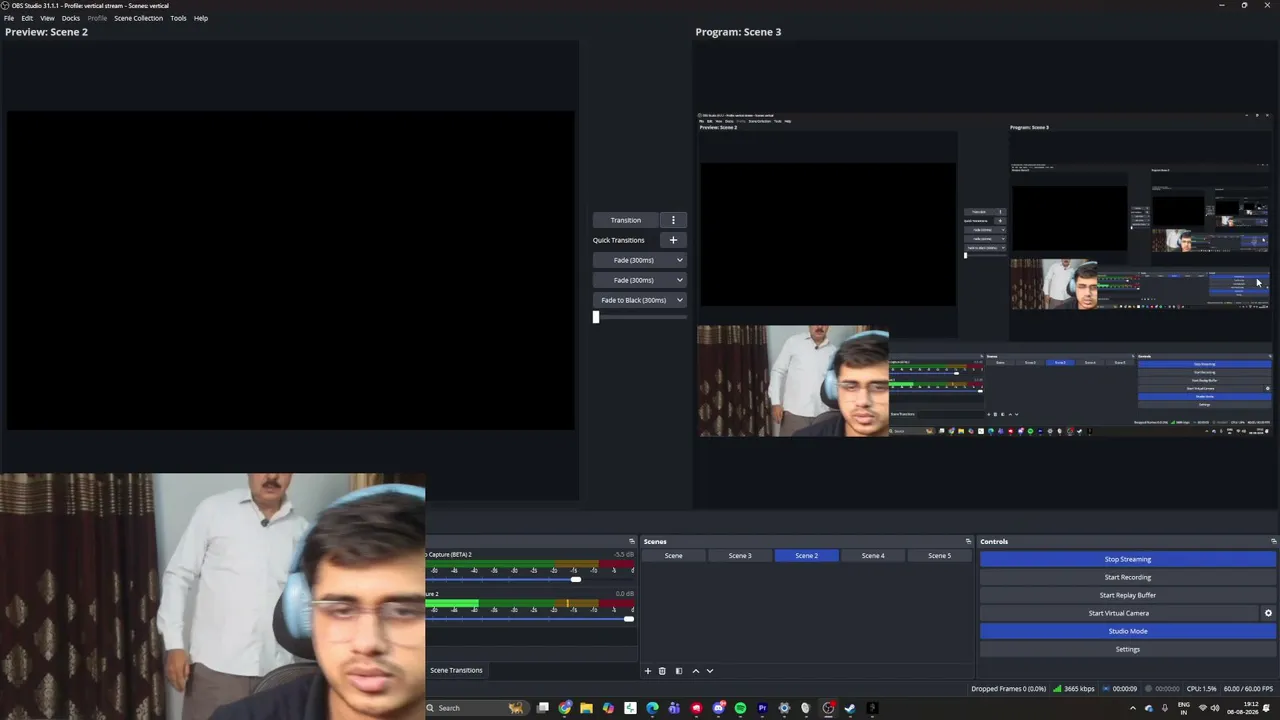Click the Dropped Frames 0 (0.0%) status

click(1008, 689)
